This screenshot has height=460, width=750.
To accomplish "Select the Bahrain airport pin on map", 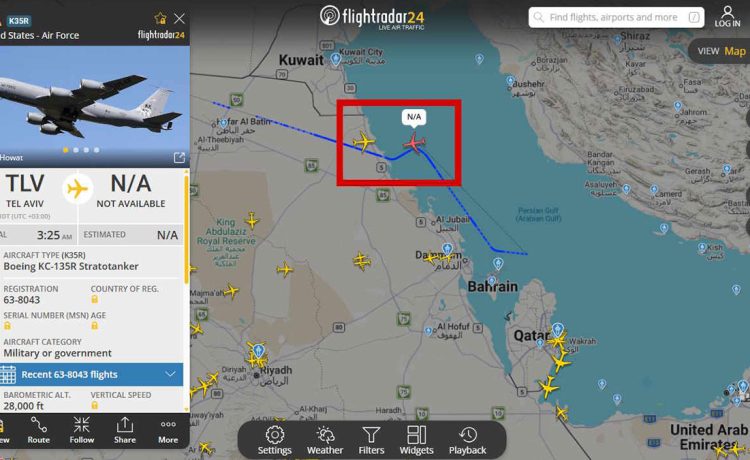I will point(498,263).
